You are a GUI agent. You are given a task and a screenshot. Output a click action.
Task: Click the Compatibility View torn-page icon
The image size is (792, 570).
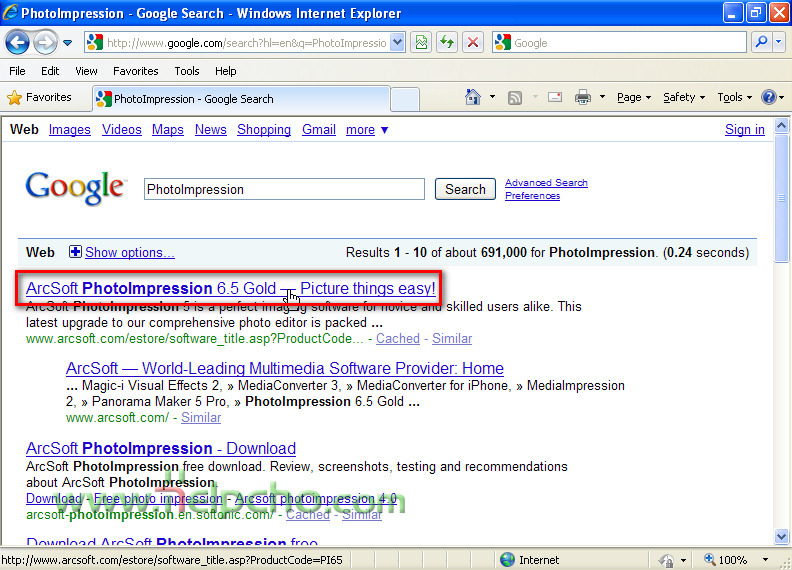421,43
